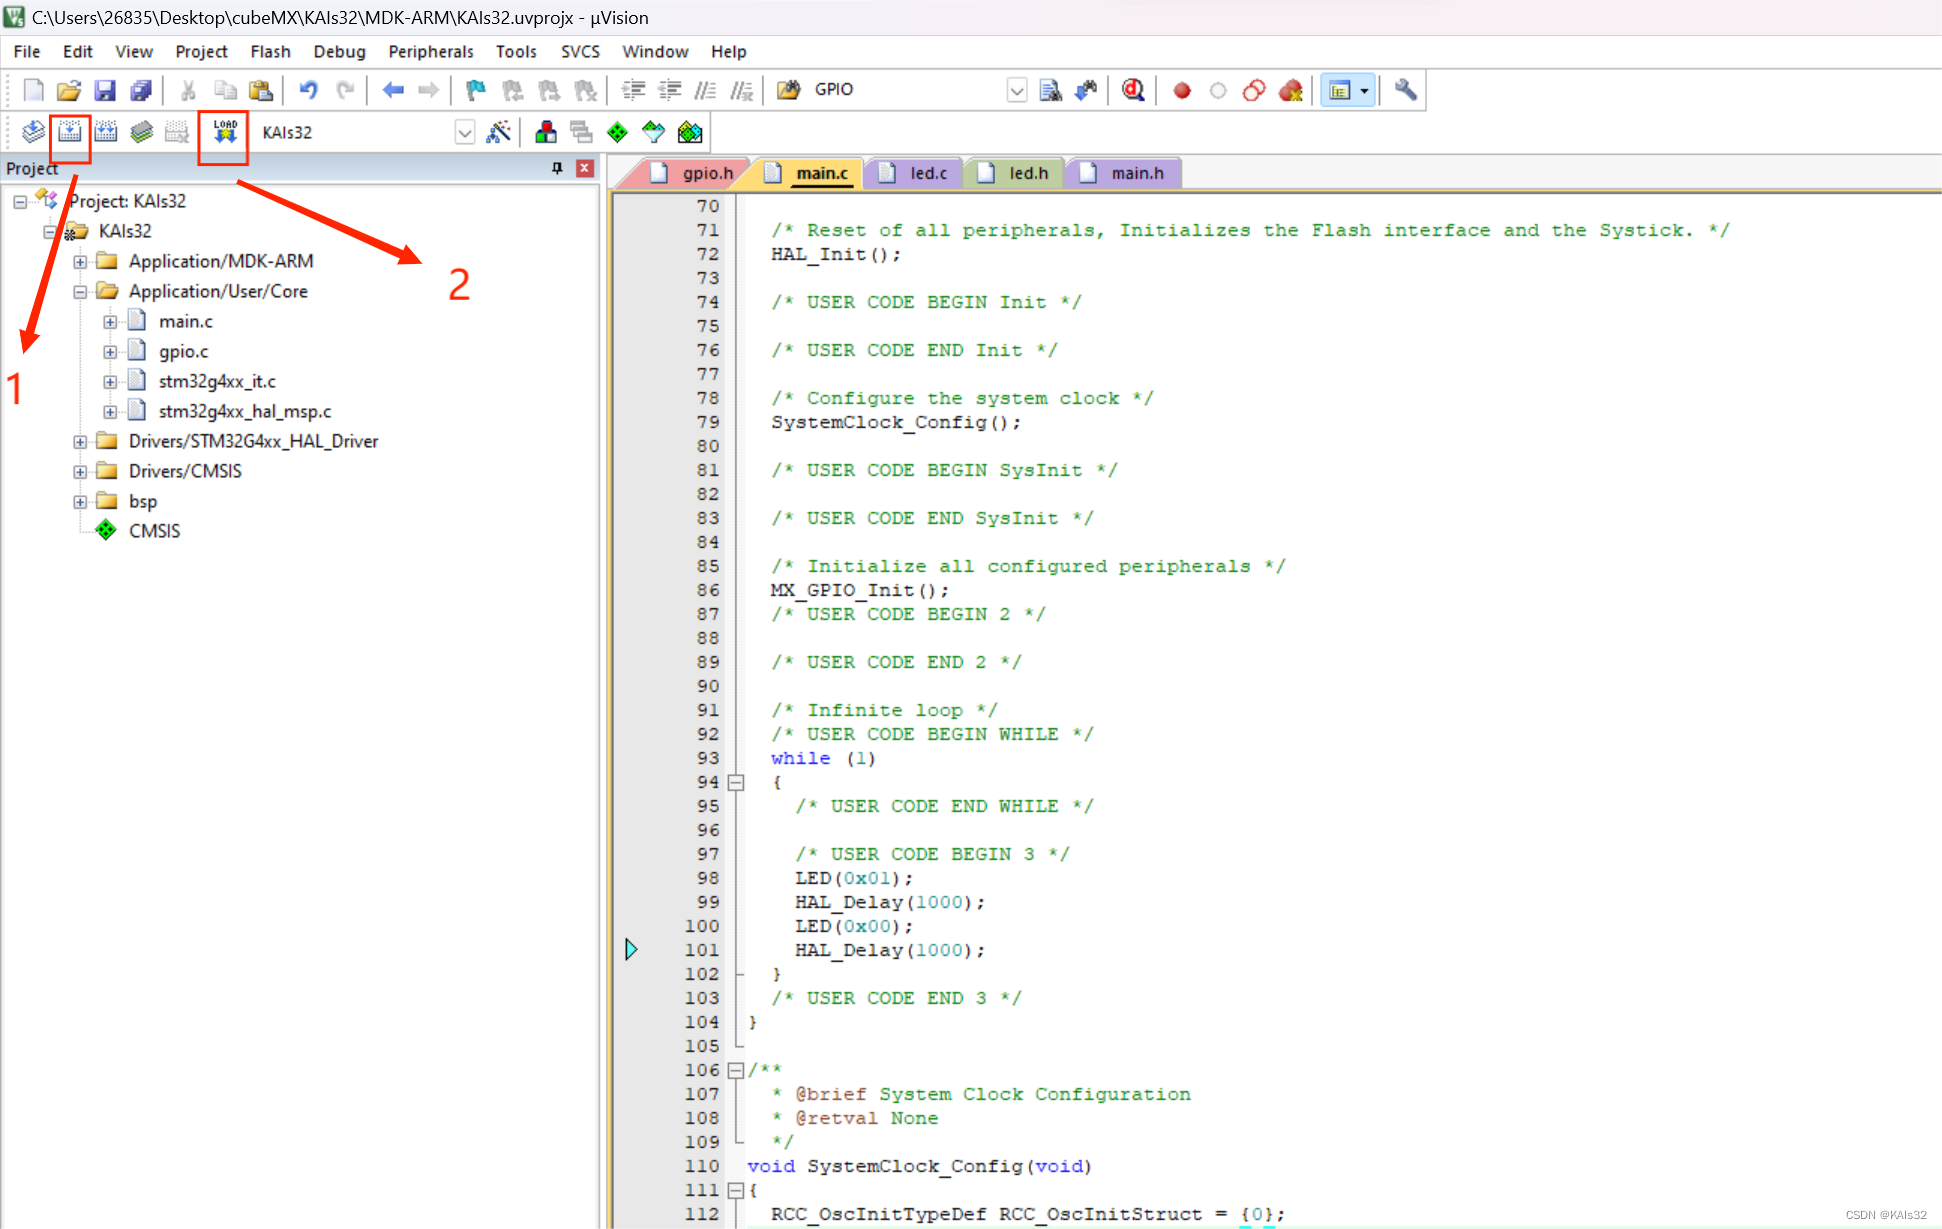Comment the selection with the comment icon
1942x1229 pixels.
pos(705,90)
